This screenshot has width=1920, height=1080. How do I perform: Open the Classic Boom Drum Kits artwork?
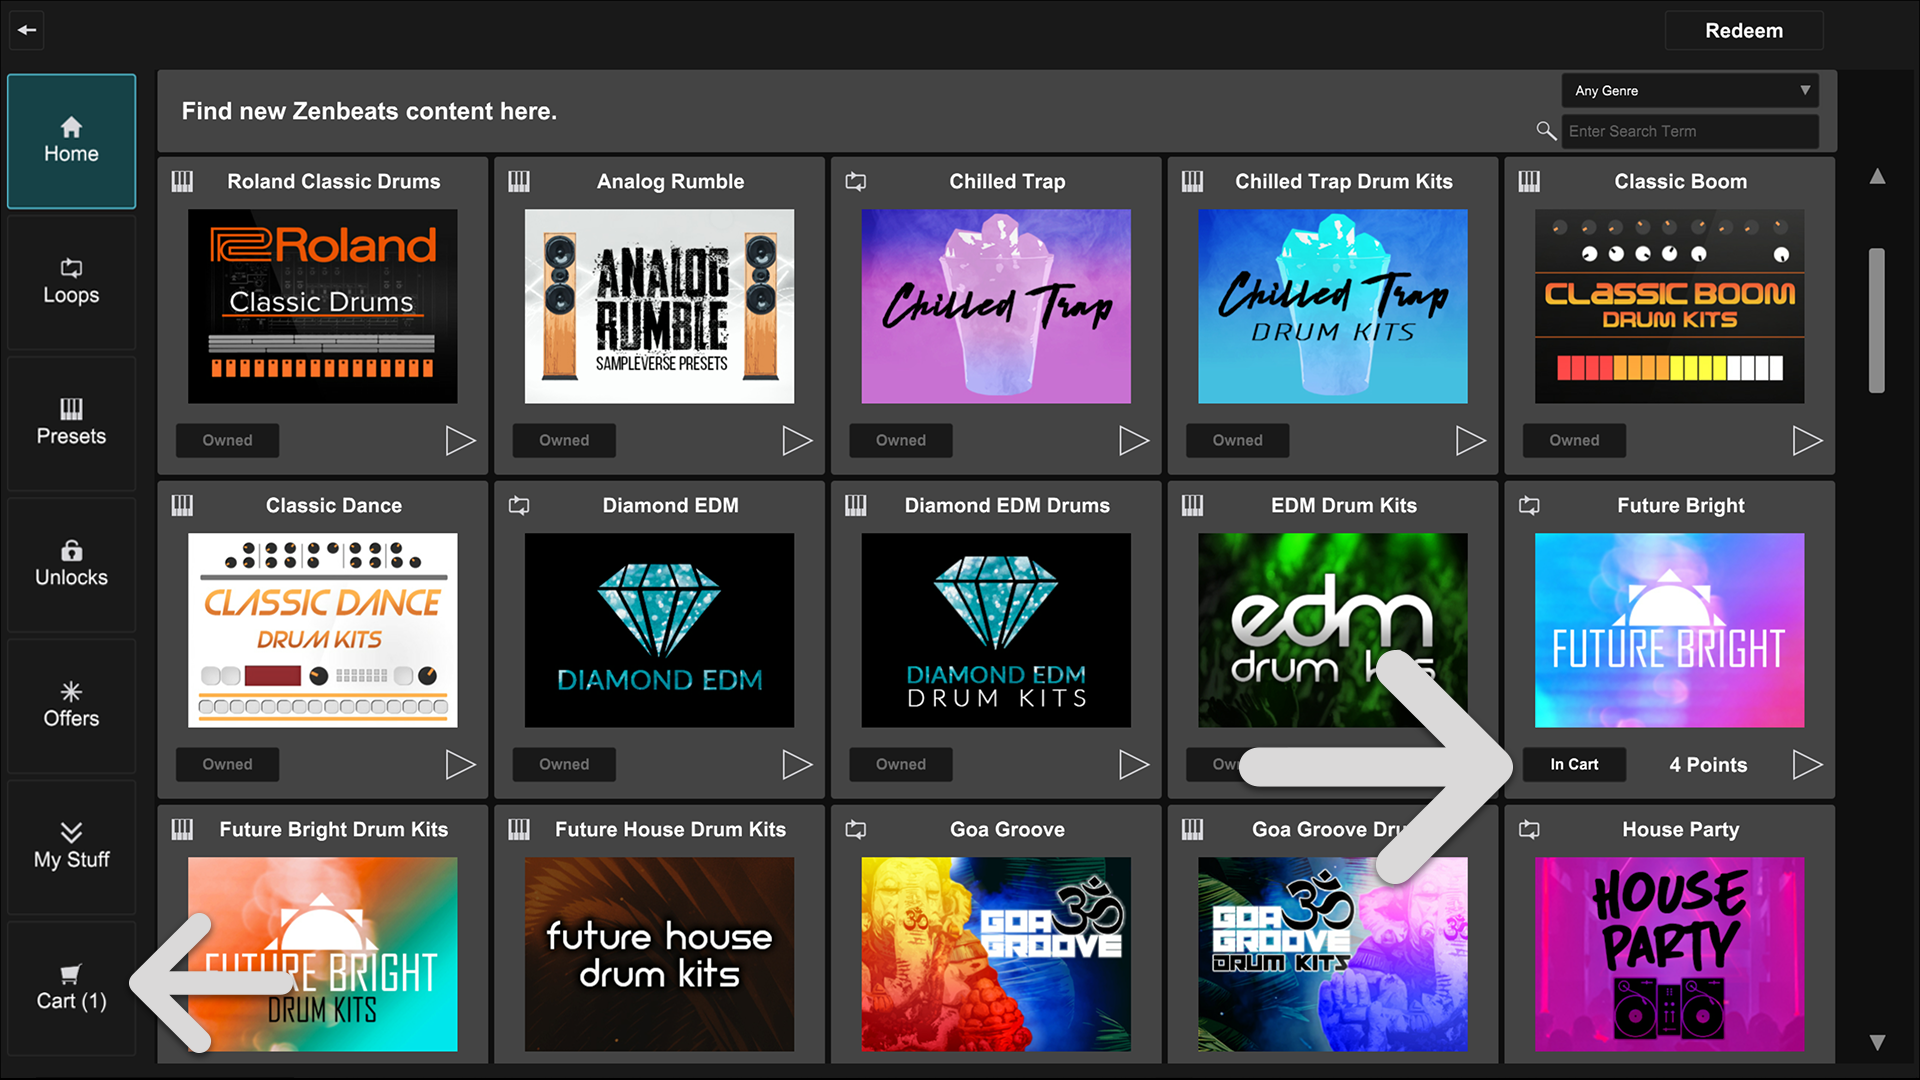tap(1670, 306)
